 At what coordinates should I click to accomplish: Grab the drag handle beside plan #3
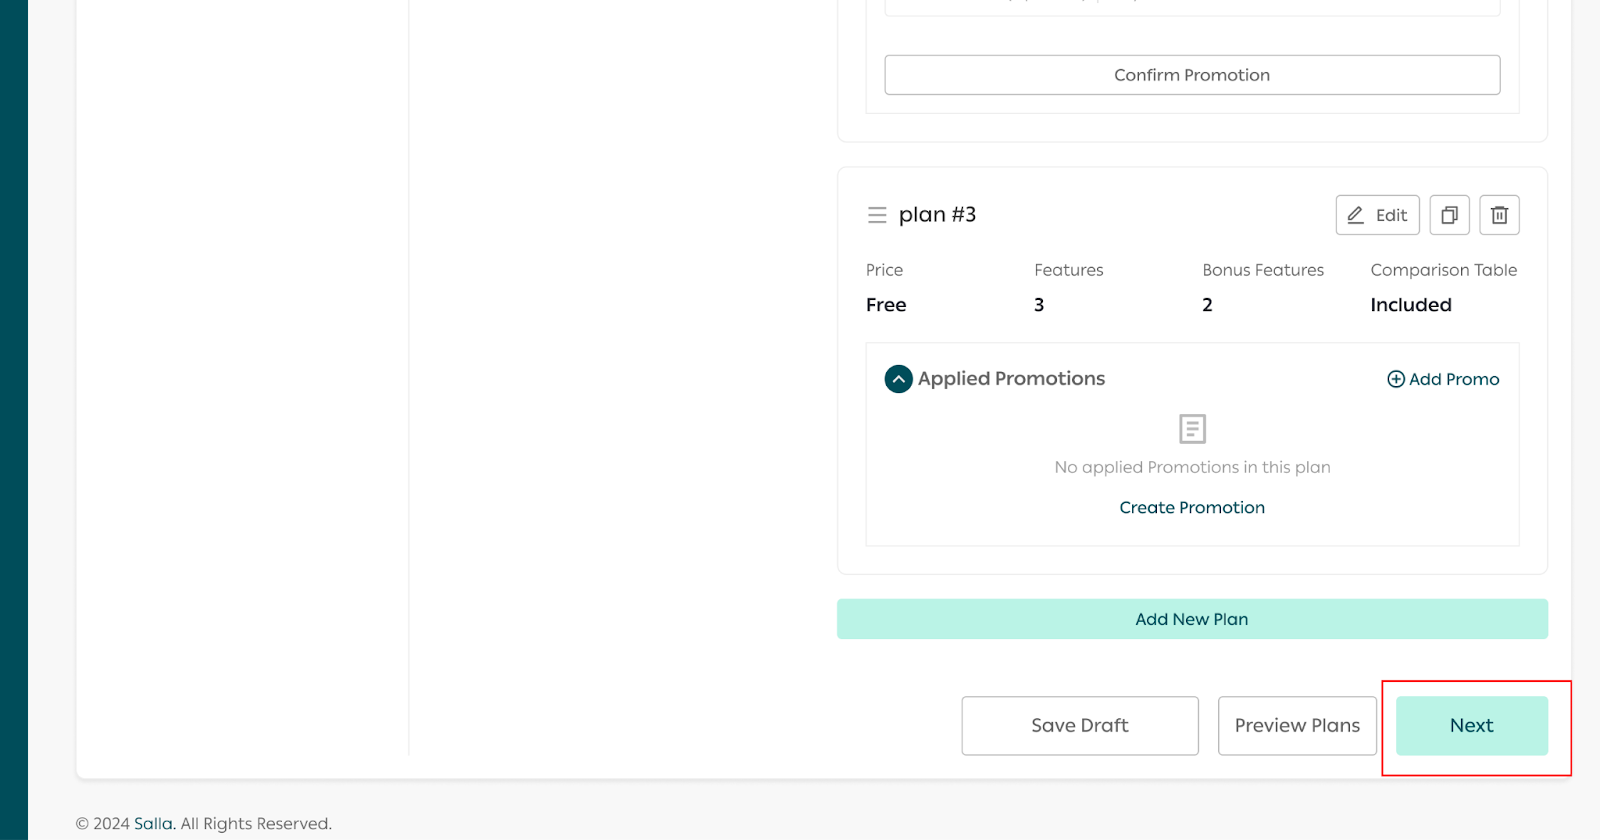pyautogui.click(x=877, y=215)
